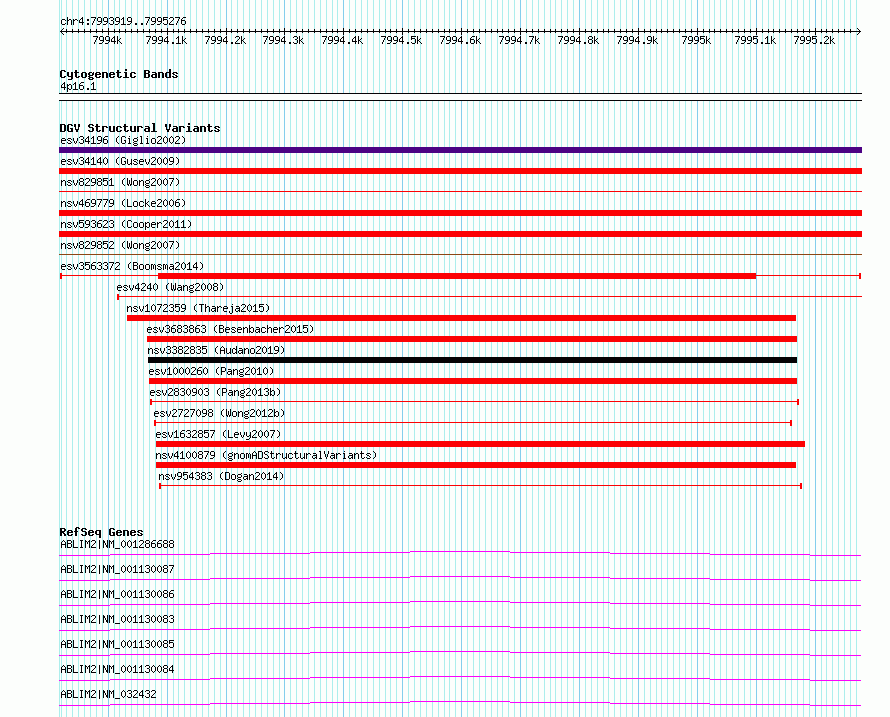Click the thick esv3563372 Boomsma2014 bar
The height and width of the screenshot is (717, 890).
pos(457,276)
